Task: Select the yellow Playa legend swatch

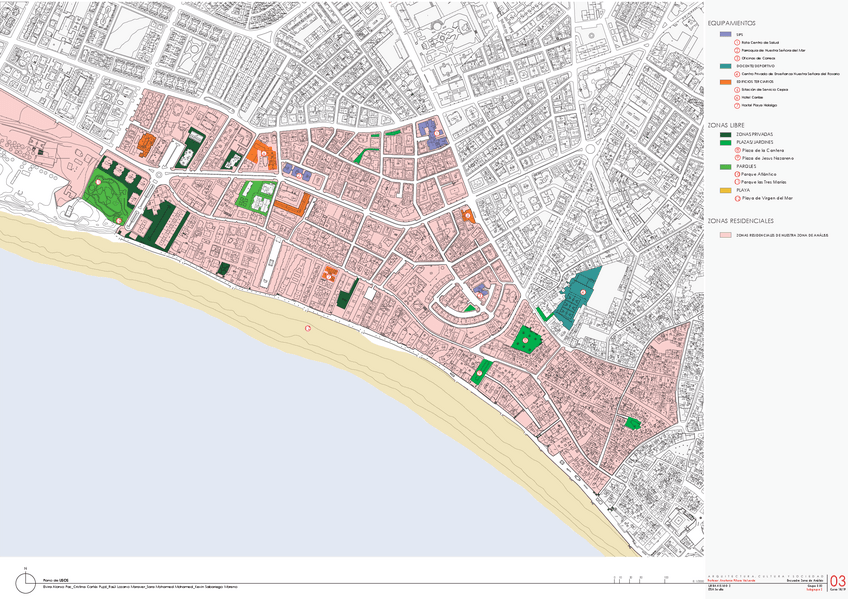Action: point(725,190)
